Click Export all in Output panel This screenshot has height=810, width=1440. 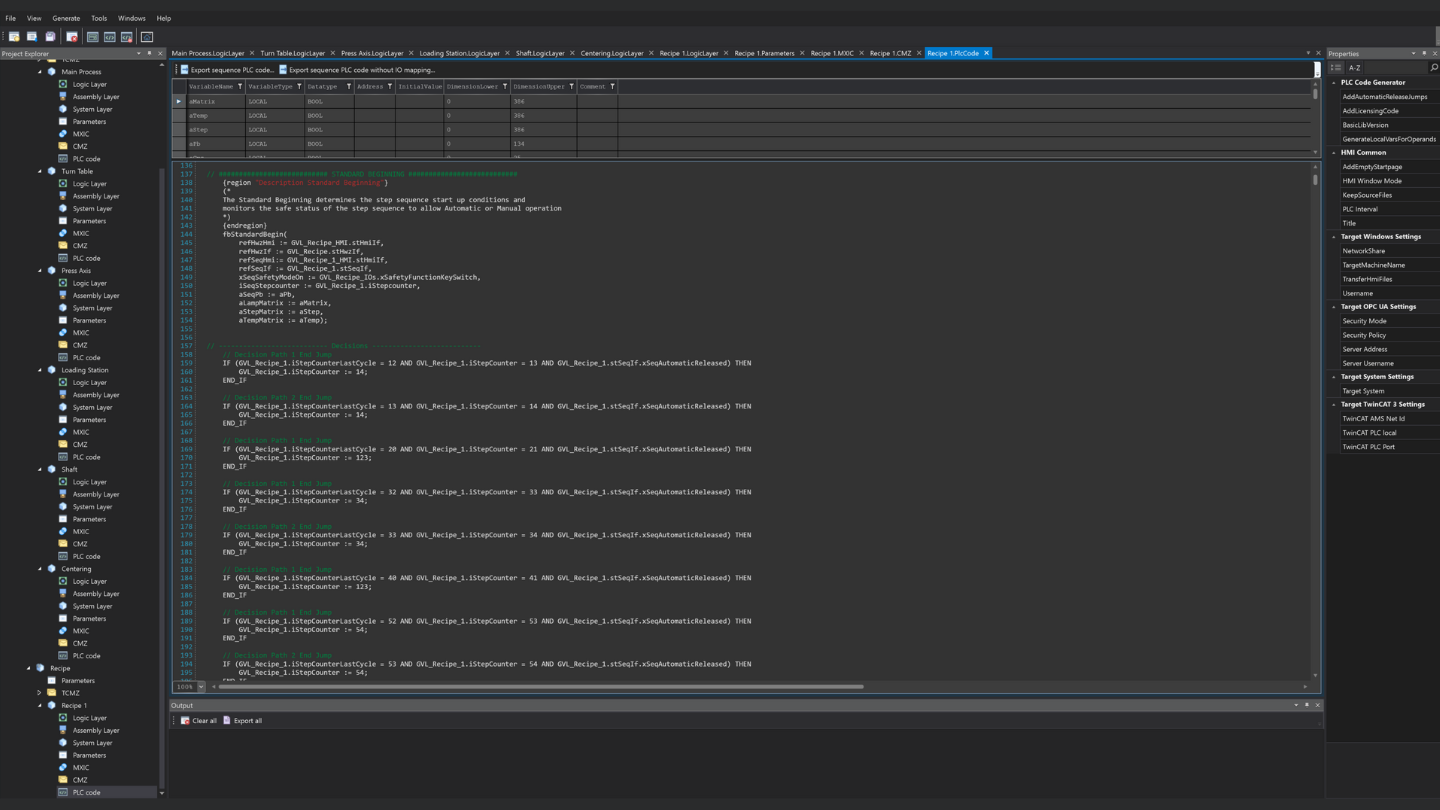point(242,720)
